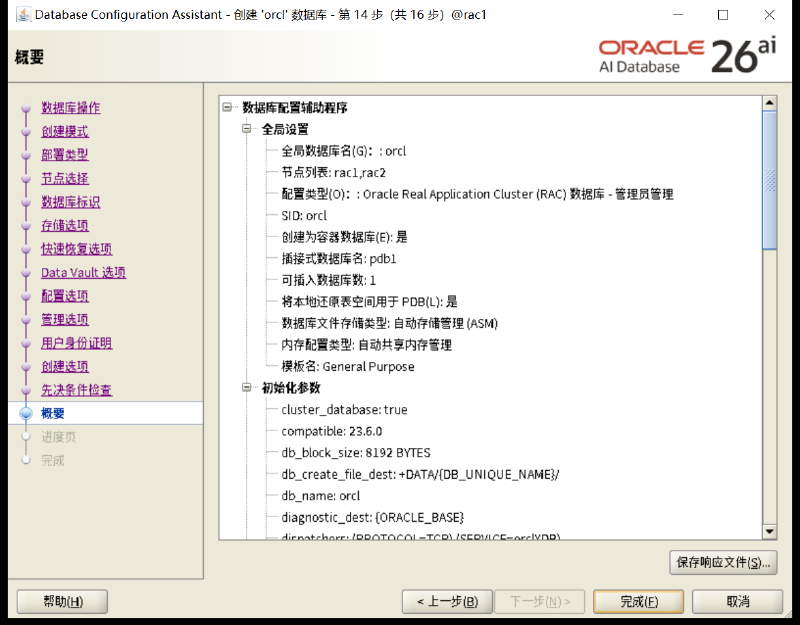The width and height of the screenshot is (800, 625).
Task: Click the step bullet beside Data Vault 选项
Action: (26, 273)
